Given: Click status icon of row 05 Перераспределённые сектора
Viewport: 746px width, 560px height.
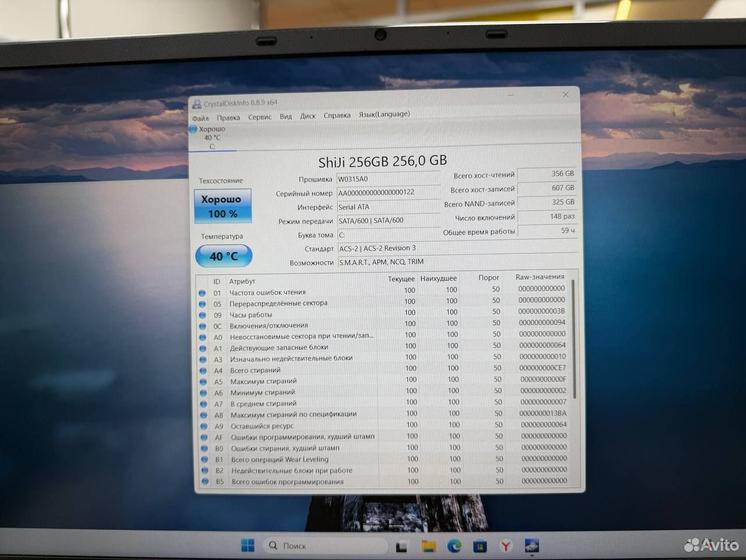Looking at the screenshot, I should 202,304.
